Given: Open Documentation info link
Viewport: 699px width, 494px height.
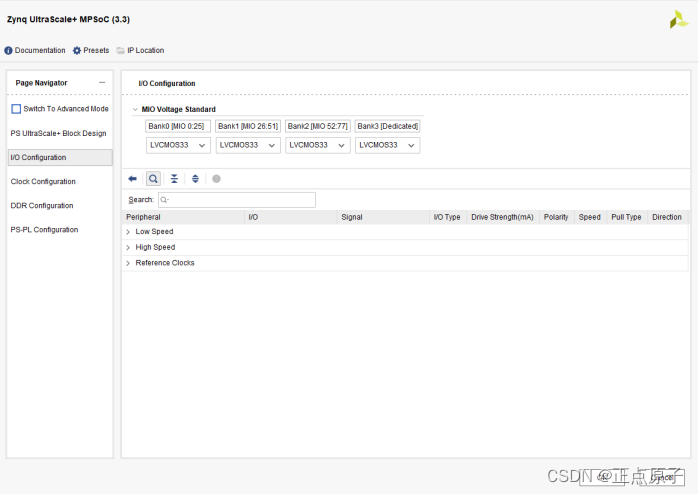Looking at the screenshot, I should pyautogui.click(x=35, y=50).
